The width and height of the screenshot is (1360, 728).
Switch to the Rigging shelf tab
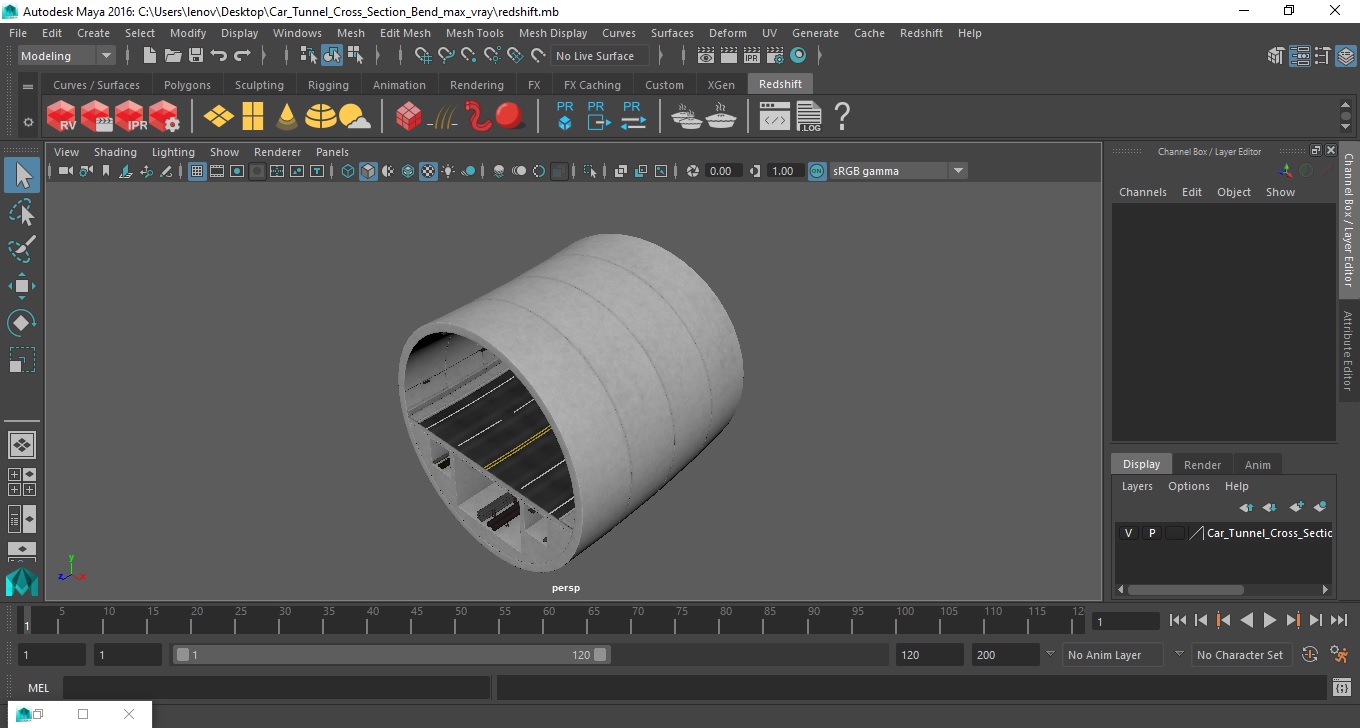(328, 85)
